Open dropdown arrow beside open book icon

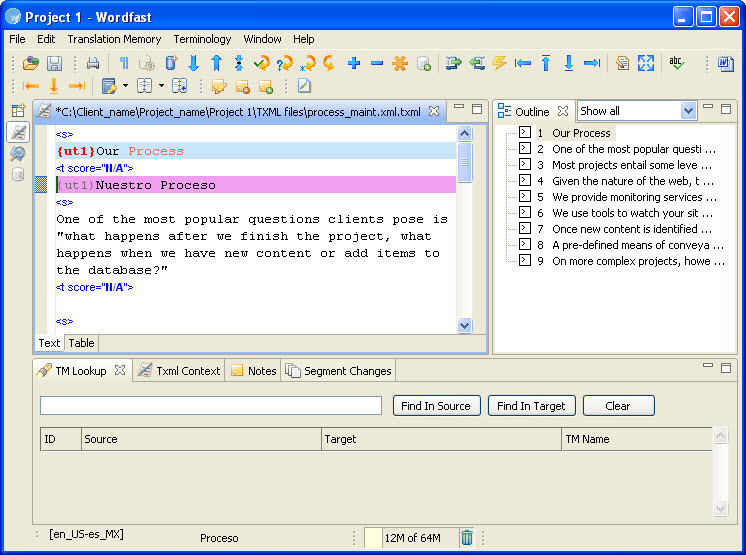click(161, 86)
